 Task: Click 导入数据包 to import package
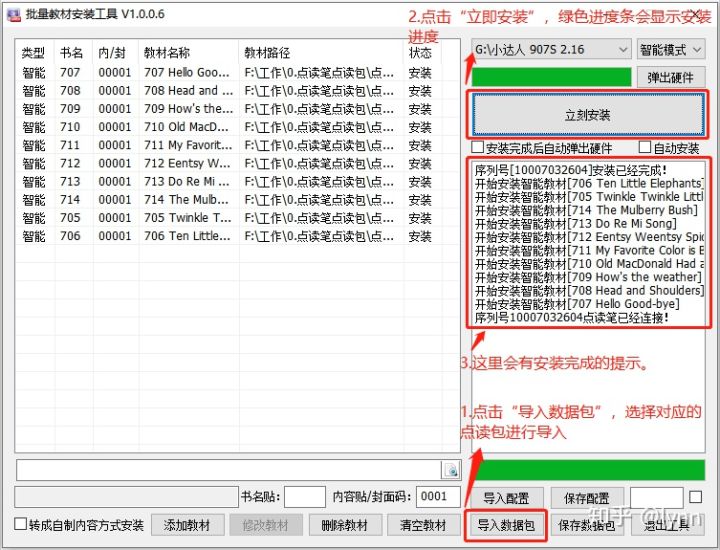click(x=505, y=524)
